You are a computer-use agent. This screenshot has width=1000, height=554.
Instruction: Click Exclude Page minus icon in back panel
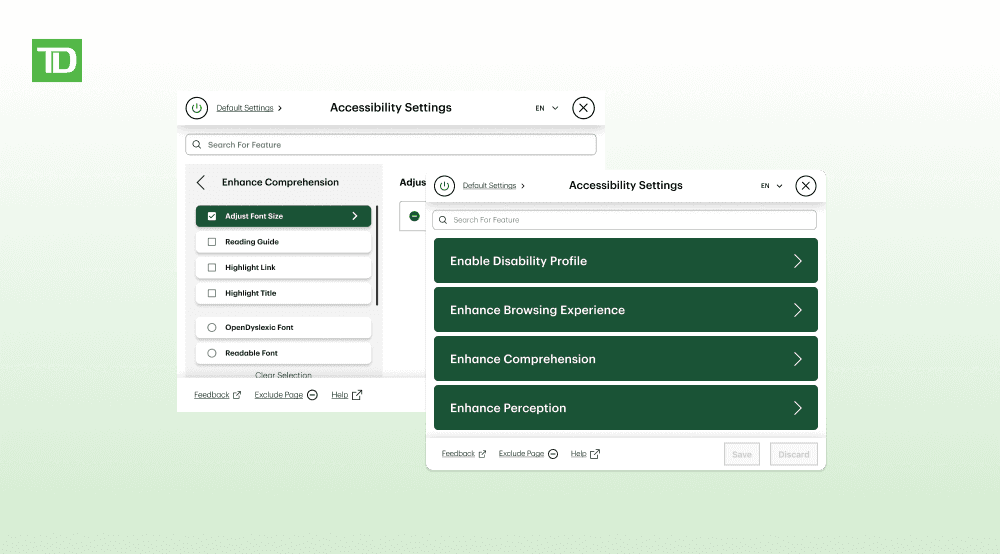pos(312,395)
